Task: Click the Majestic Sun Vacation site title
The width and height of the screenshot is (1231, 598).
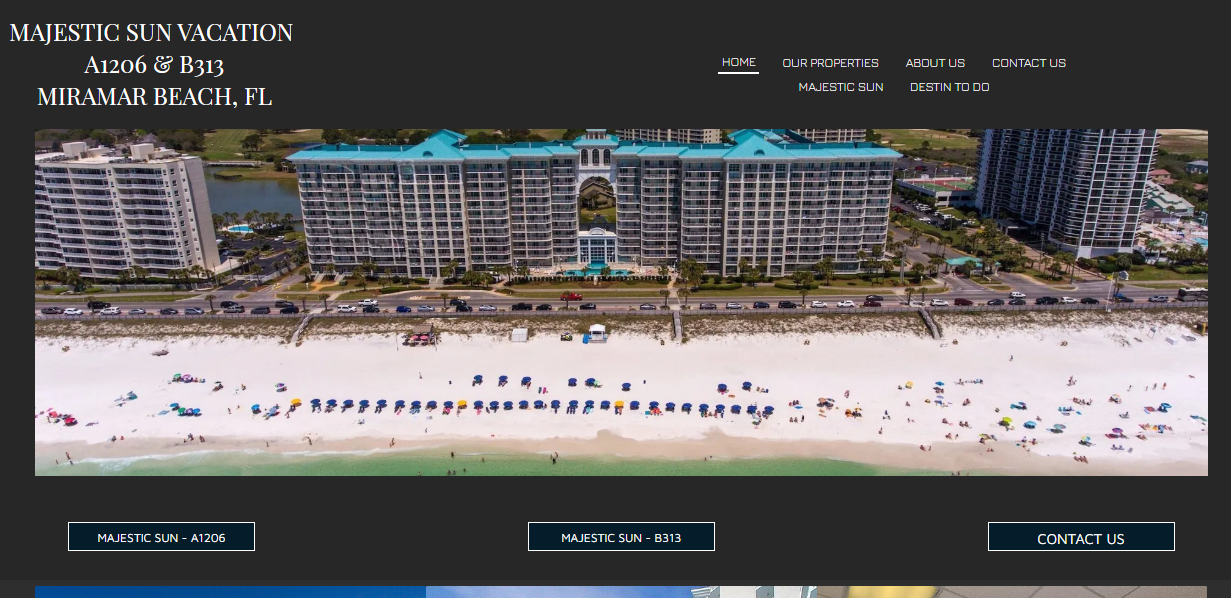Action: click(152, 65)
